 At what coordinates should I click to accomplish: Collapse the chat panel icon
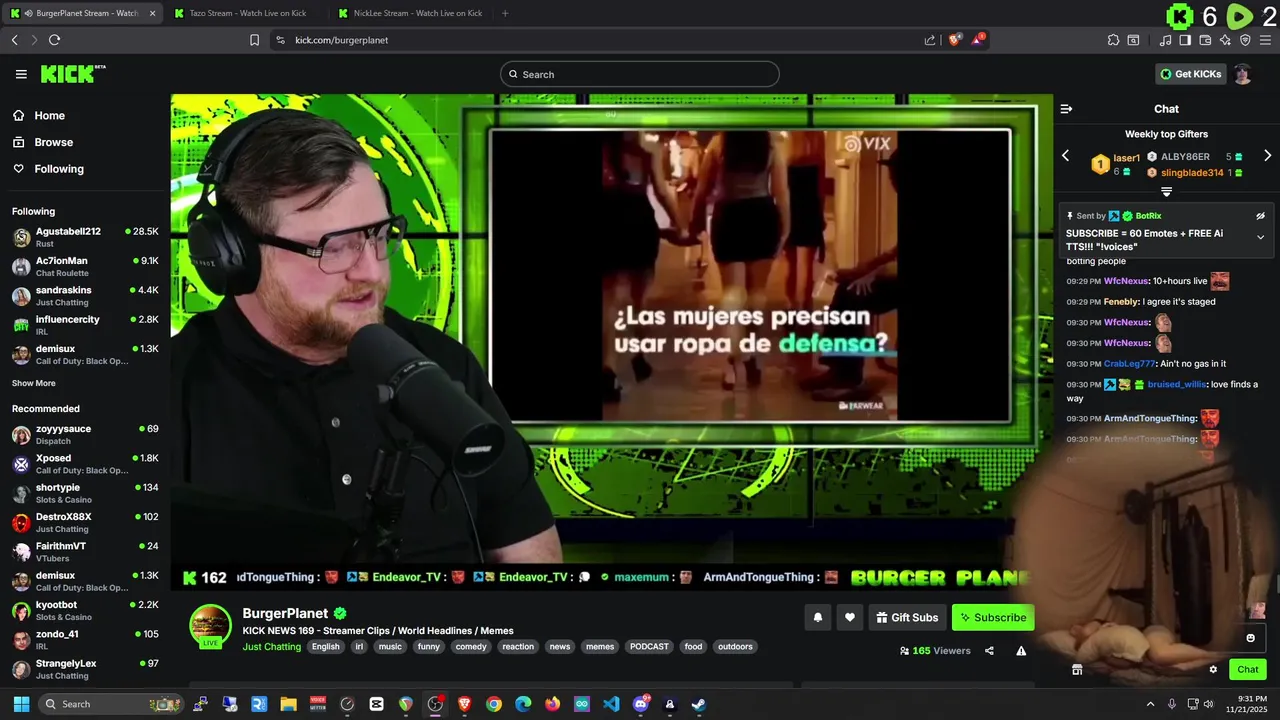click(x=1066, y=109)
